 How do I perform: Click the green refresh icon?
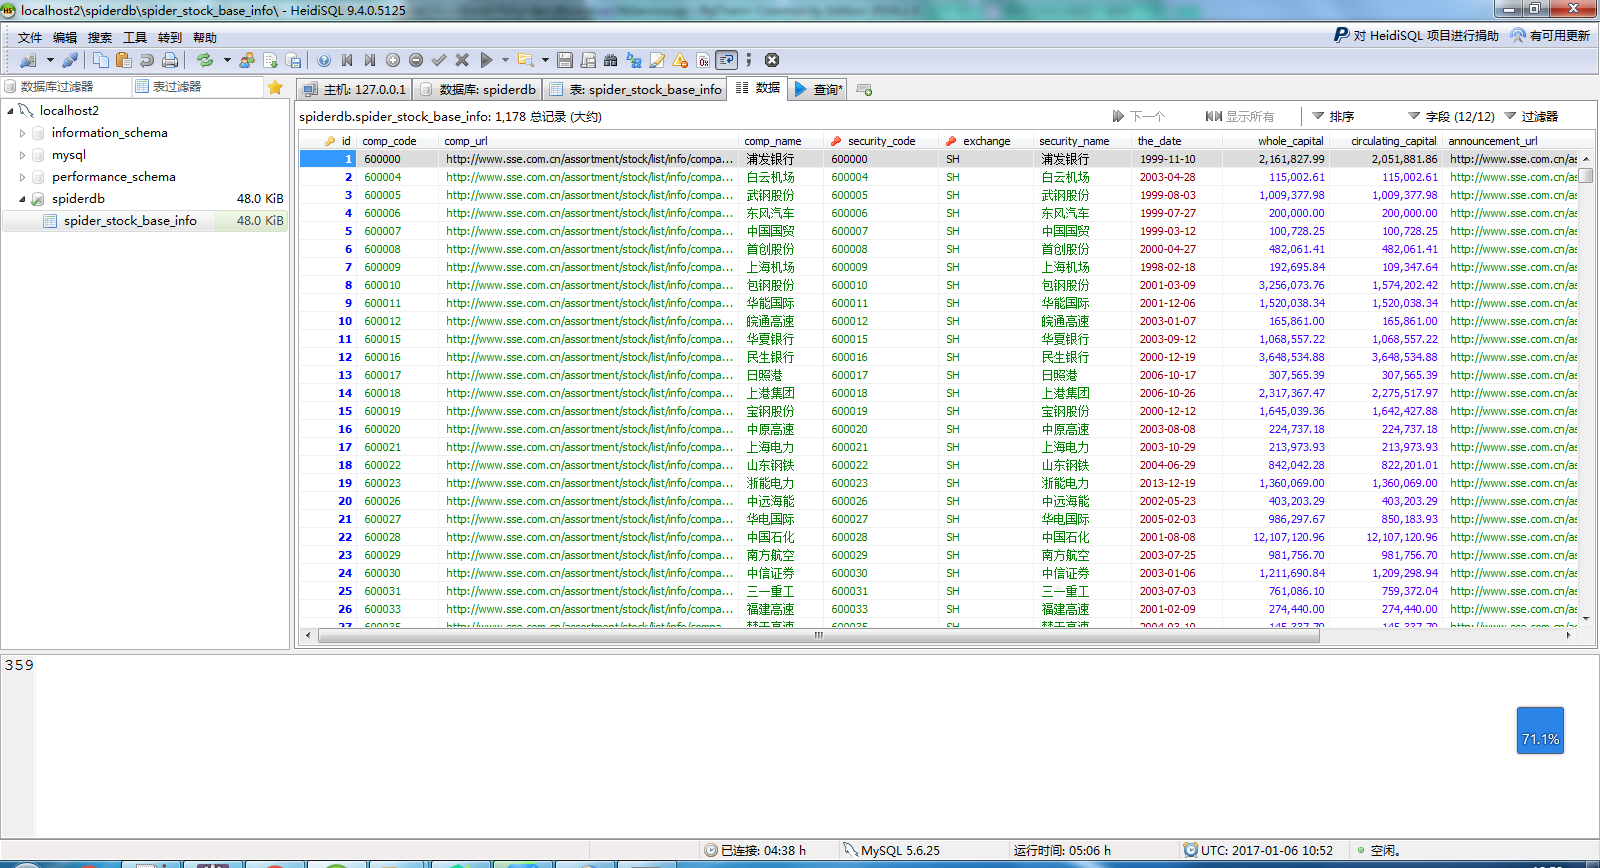click(x=205, y=60)
